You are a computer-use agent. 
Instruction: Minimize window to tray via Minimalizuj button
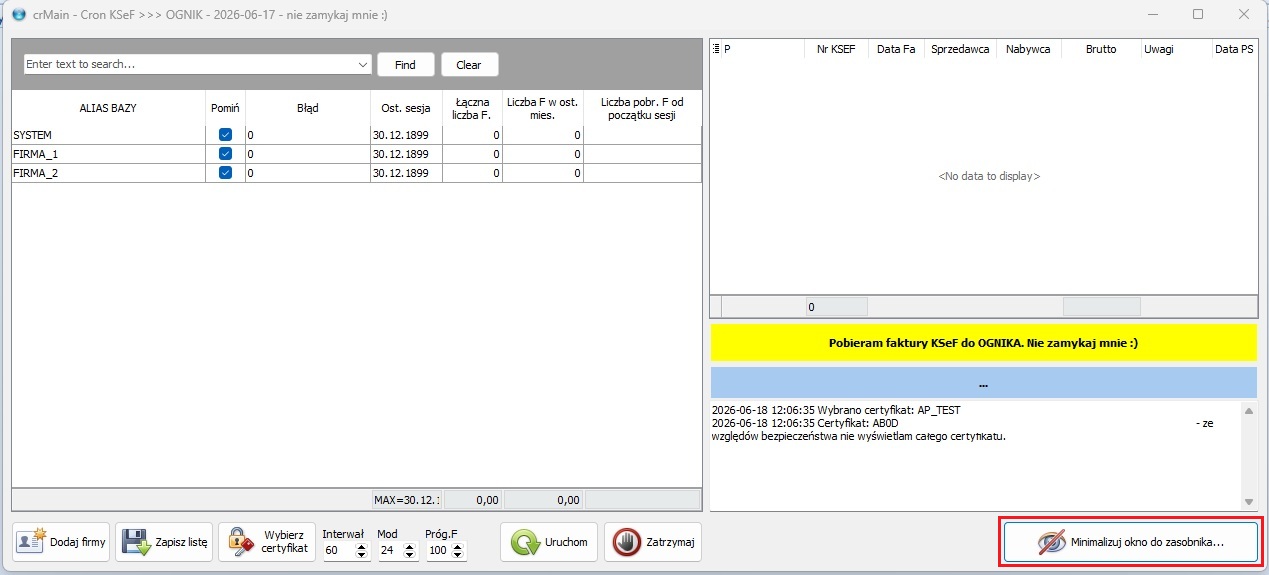[x=1130, y=542]
